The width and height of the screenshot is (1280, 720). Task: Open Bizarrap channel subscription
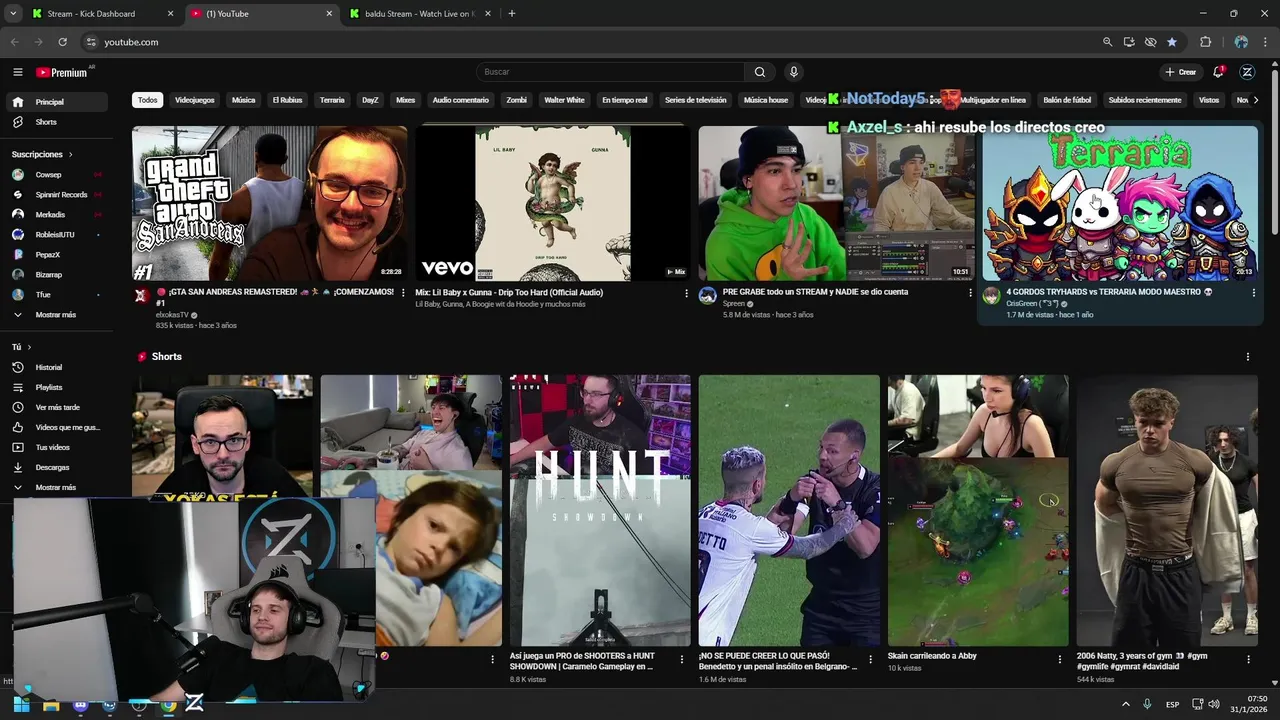(x=56, y=275)
